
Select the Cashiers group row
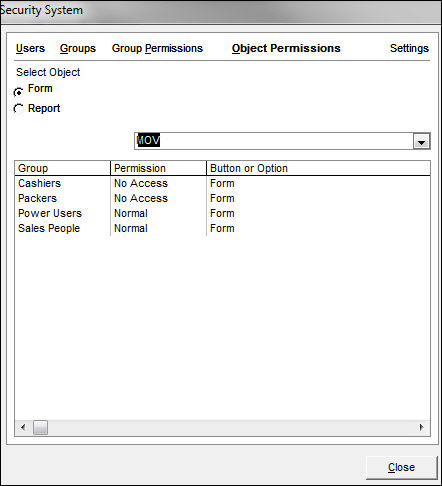[x=222, y=183]
